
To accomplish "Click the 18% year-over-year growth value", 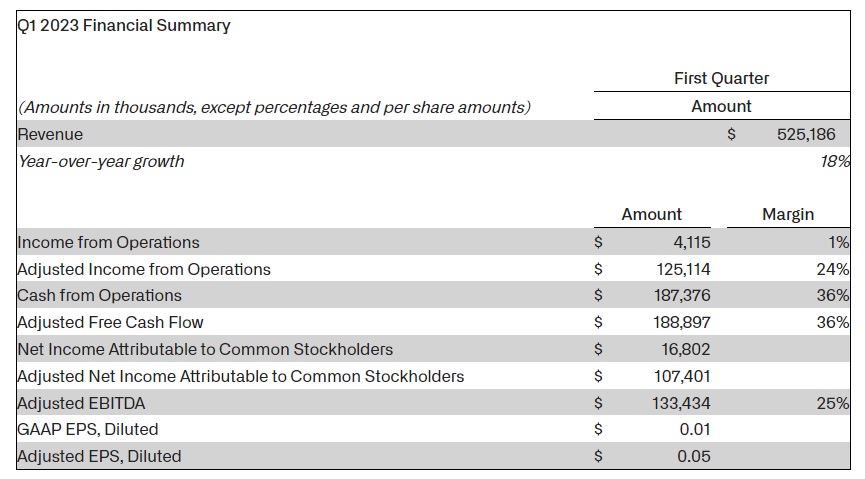I will pyautogui.click(x=835, y=161).
